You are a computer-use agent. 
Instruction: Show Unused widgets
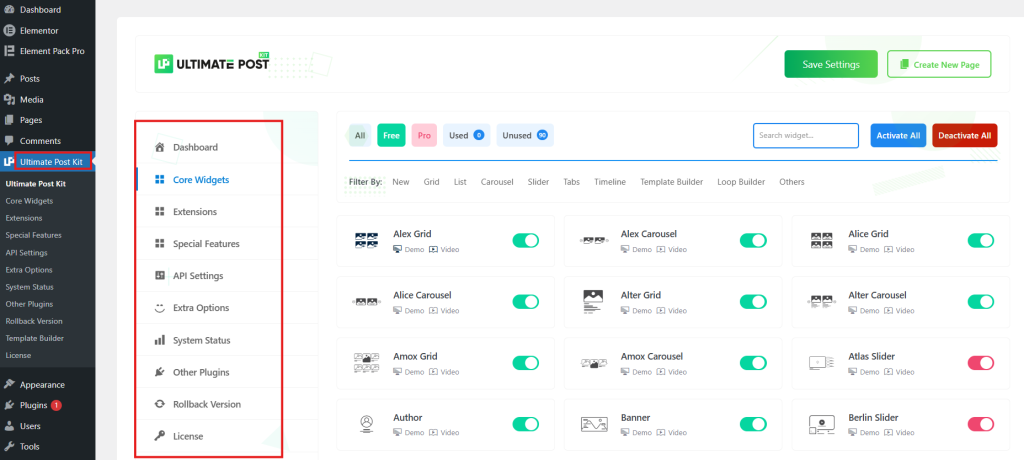(x=525, y=135)
